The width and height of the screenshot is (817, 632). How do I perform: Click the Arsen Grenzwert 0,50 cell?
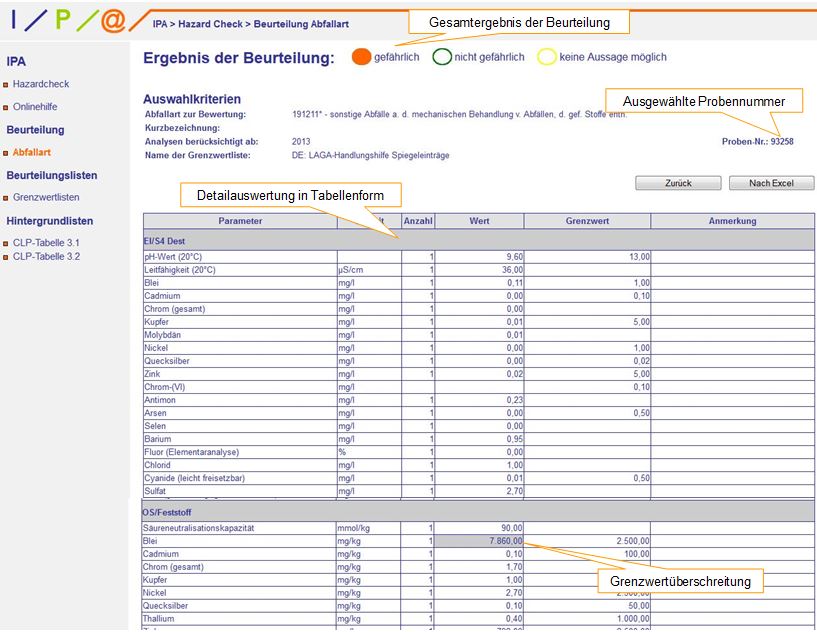point(587,413)
